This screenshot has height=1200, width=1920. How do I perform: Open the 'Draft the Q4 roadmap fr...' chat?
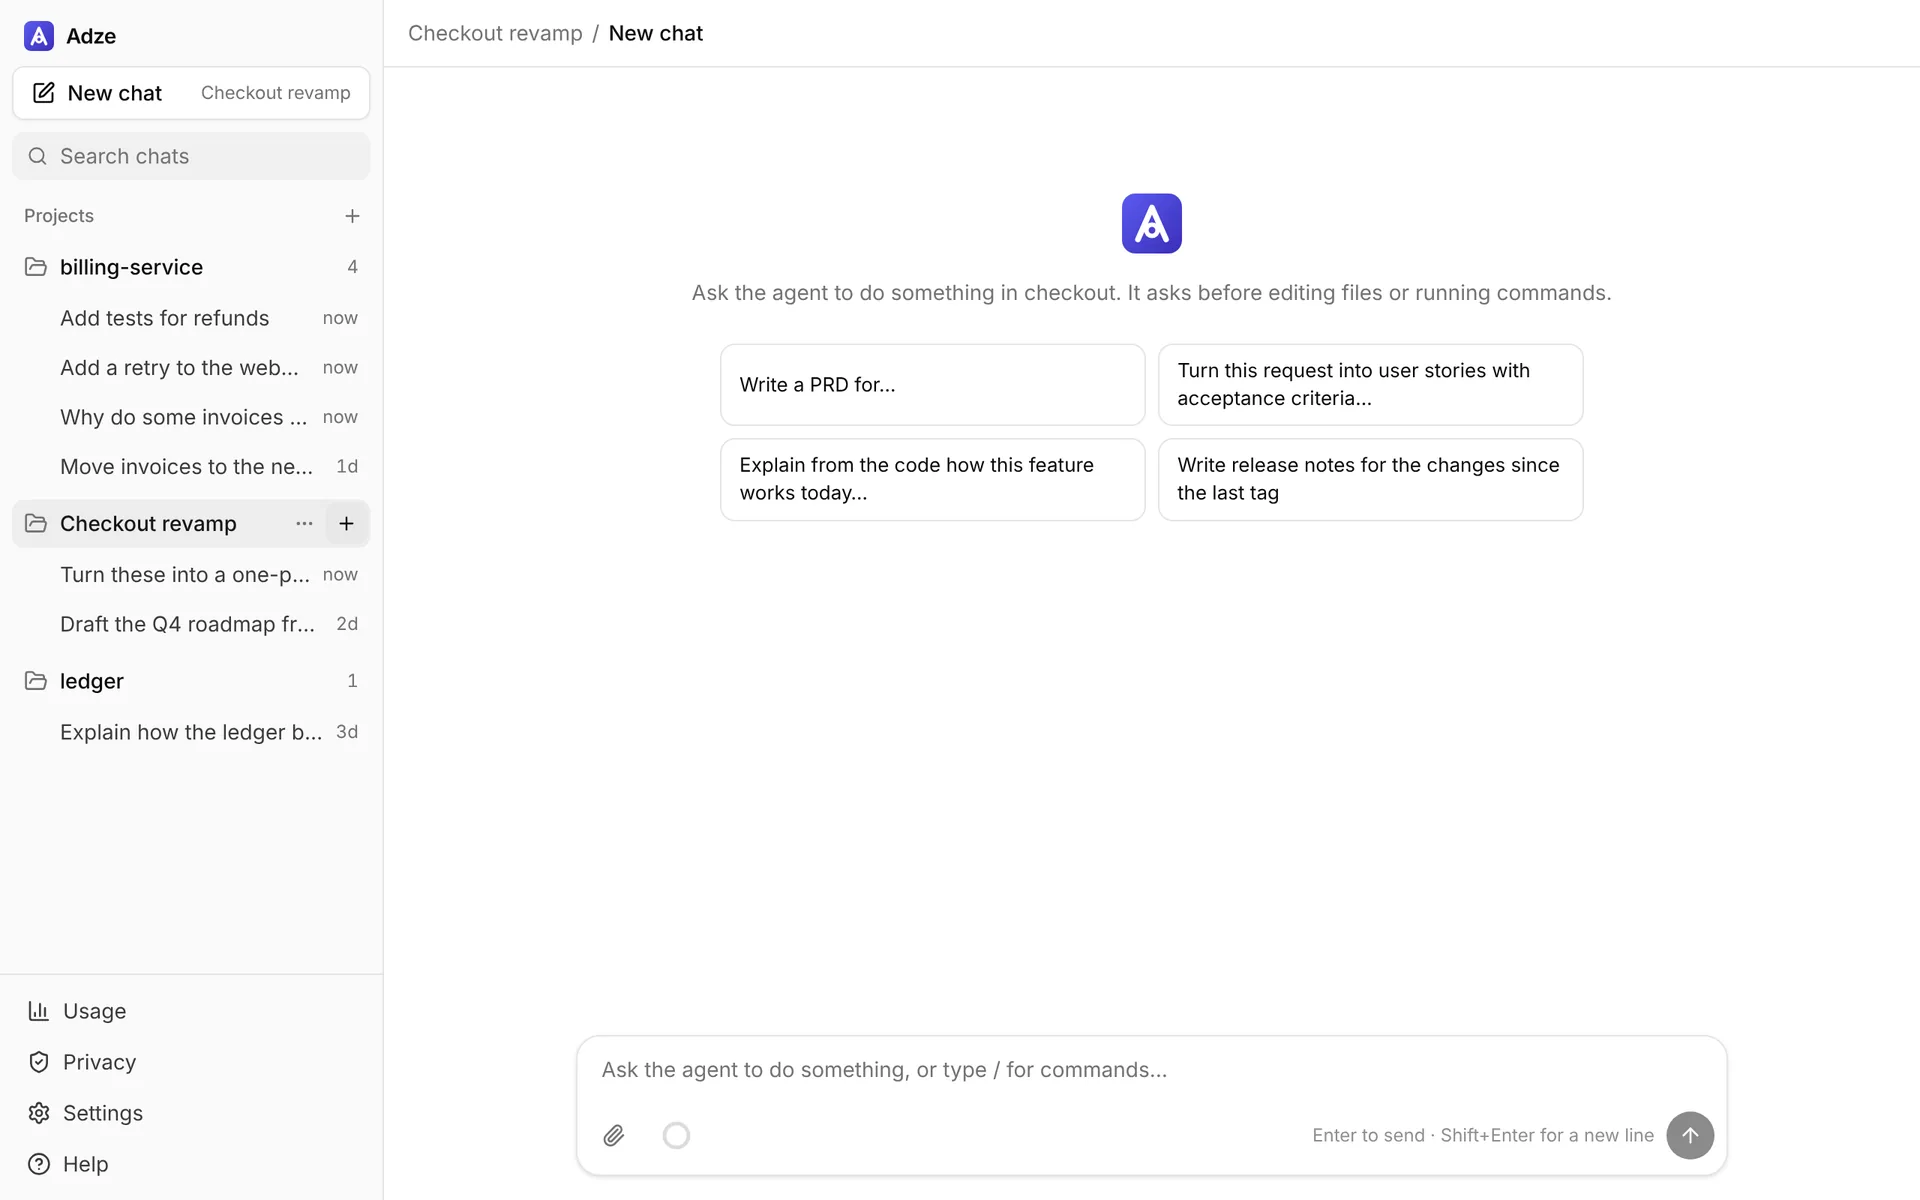point(191,624)
